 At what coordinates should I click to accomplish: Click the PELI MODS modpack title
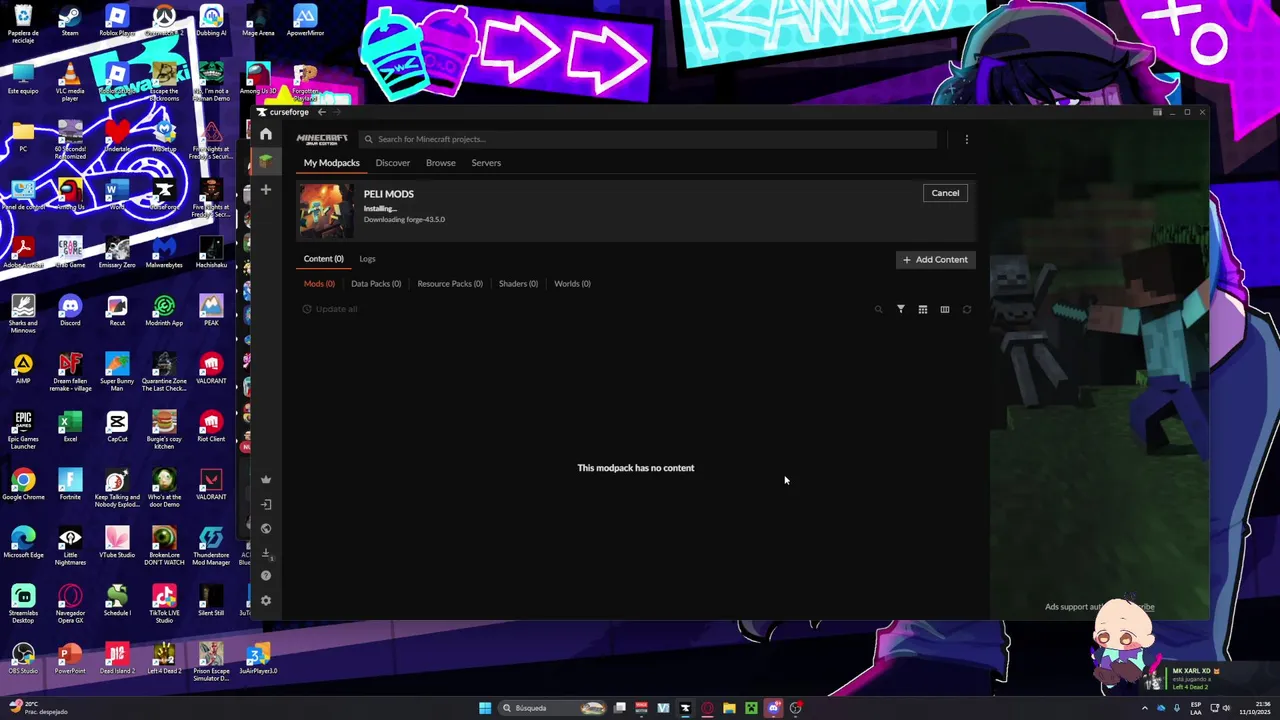click(389, 194)
